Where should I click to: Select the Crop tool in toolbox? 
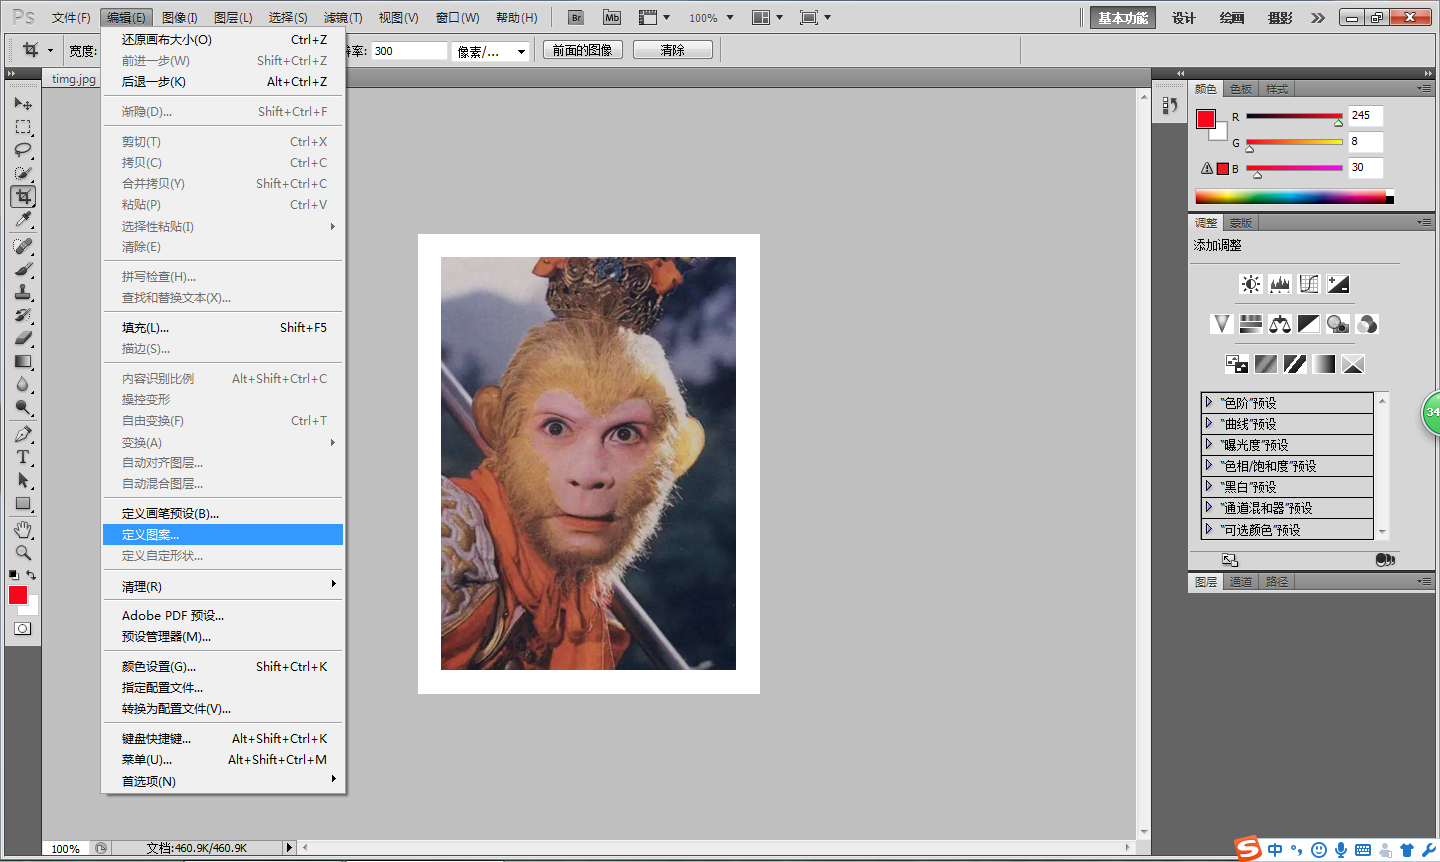(23, 196)
